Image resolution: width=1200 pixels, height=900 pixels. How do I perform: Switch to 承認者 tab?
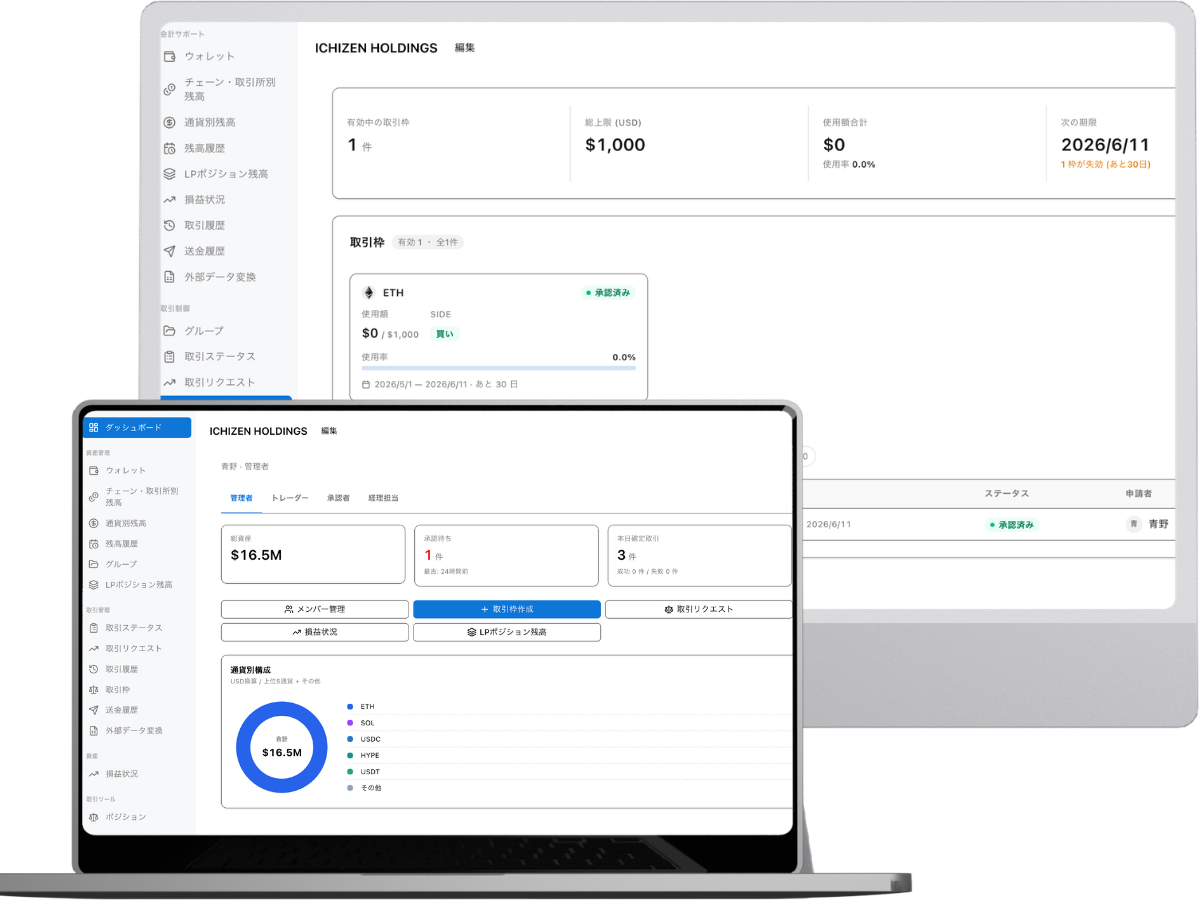pyautogui.click(x=338, y=497)
